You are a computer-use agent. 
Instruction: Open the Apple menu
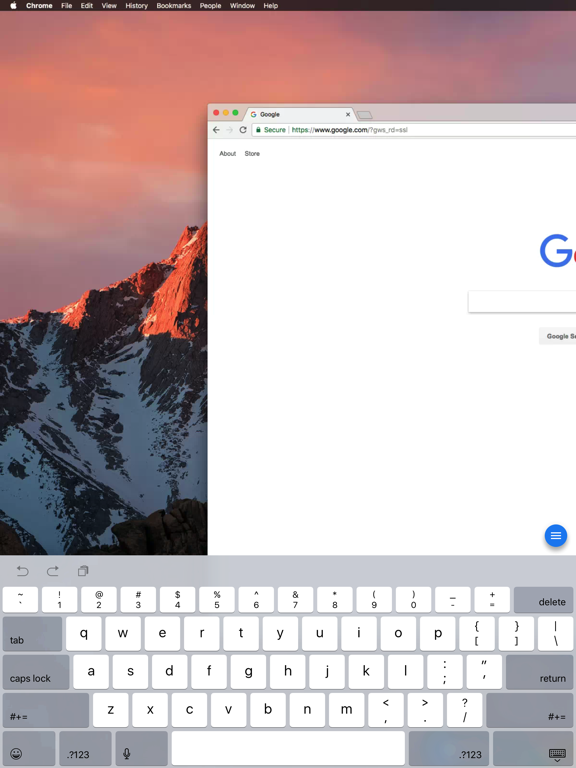(13, 5)
